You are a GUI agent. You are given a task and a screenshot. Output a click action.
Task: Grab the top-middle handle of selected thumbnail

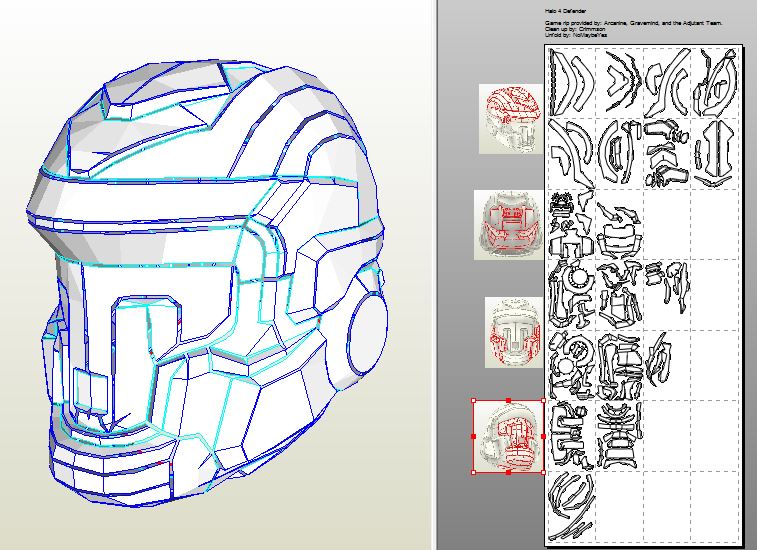pyautogui.click(x=508, y=401)
